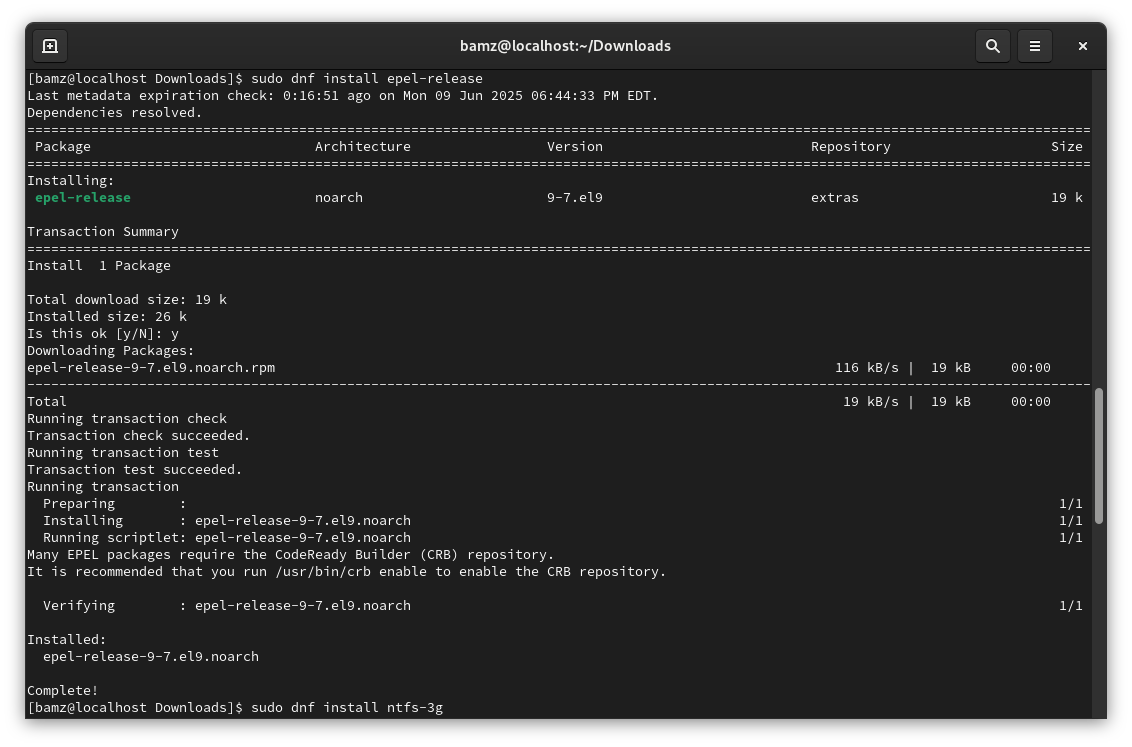Click the Repository column header
The image size is (1132, 747).
(850, 147)
